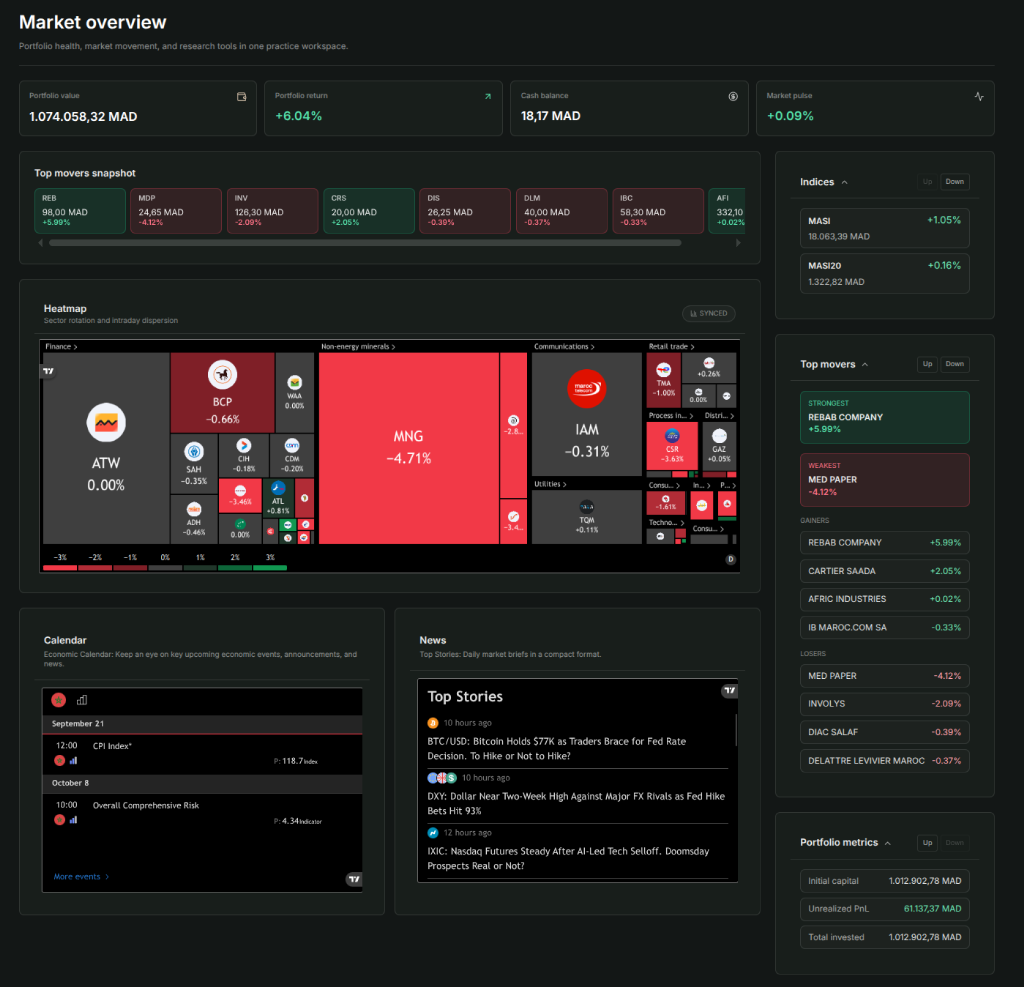
Task: Move Top movers panel Up
Action: [x=927, y=364]
